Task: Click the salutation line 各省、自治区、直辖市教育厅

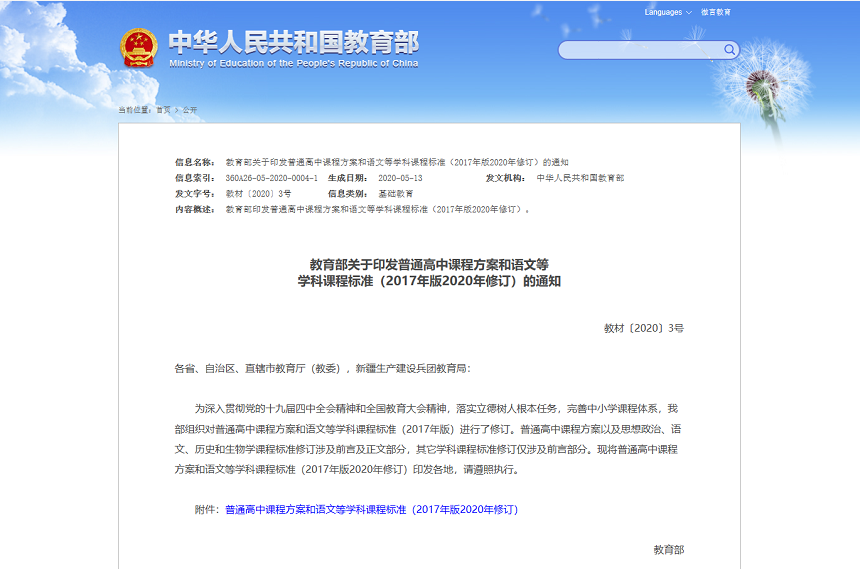Action: pos(322,368)
